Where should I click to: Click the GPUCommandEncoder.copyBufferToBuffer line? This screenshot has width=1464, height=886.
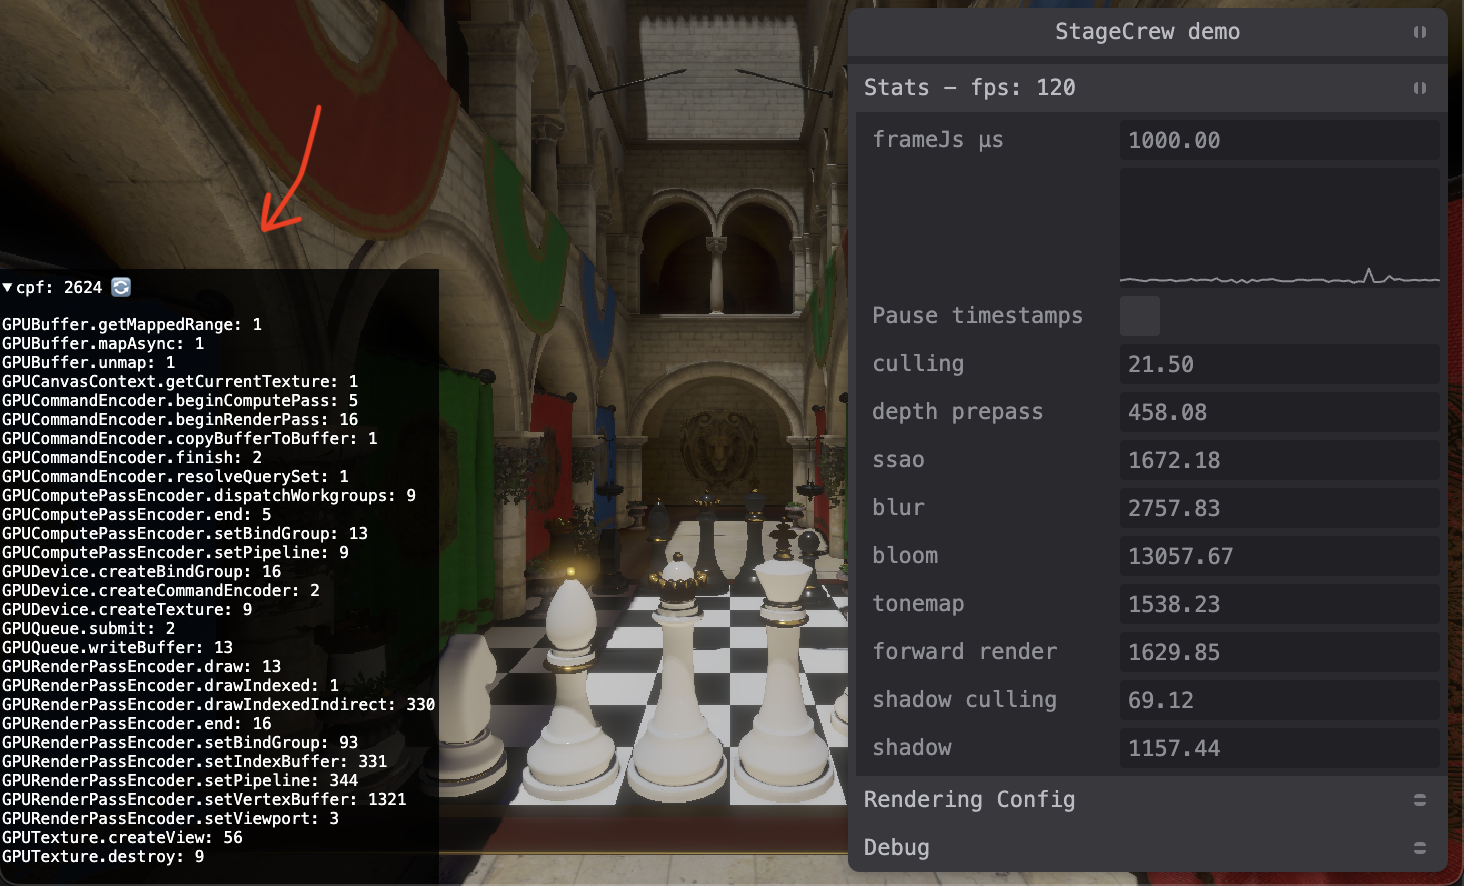pos(189,438)
